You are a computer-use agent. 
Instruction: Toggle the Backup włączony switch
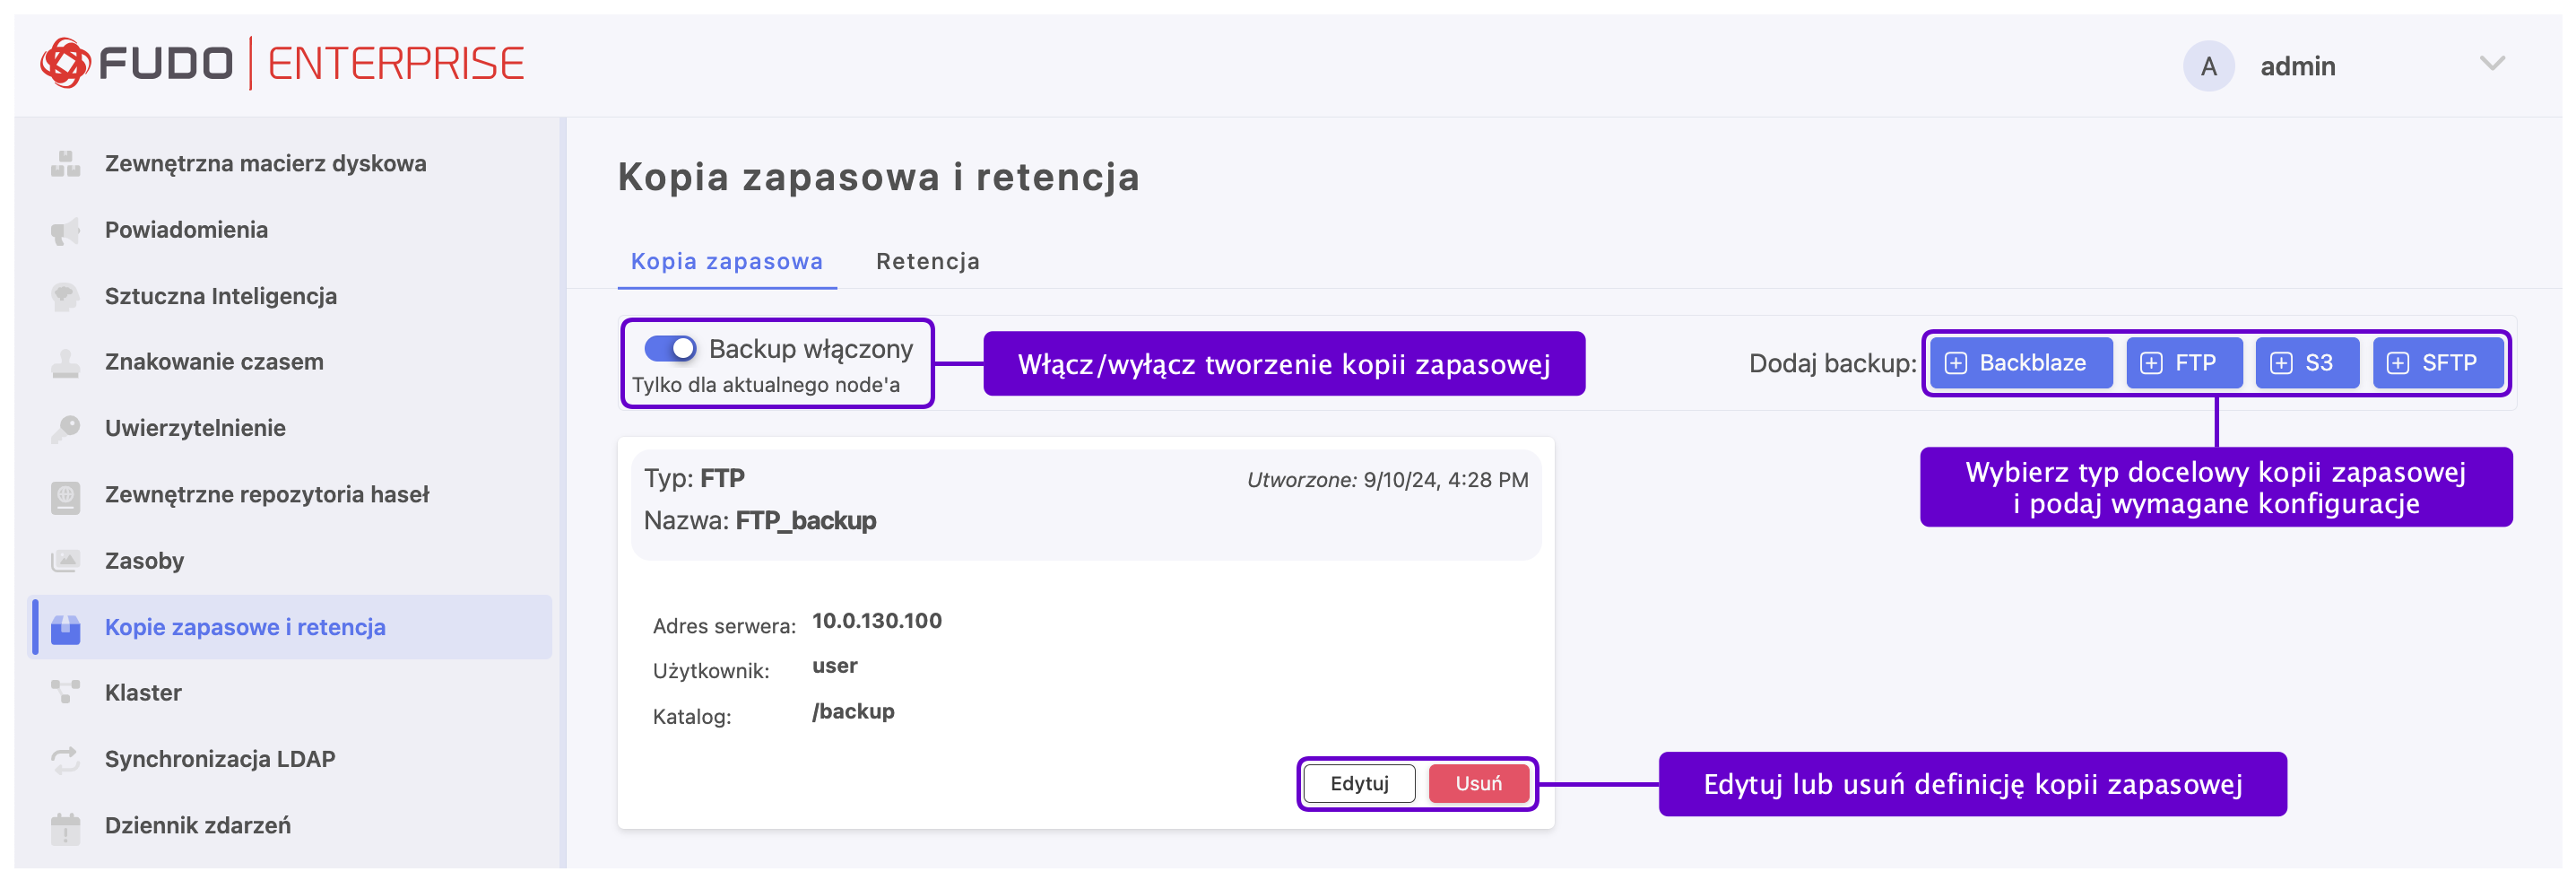click(670, 349)
